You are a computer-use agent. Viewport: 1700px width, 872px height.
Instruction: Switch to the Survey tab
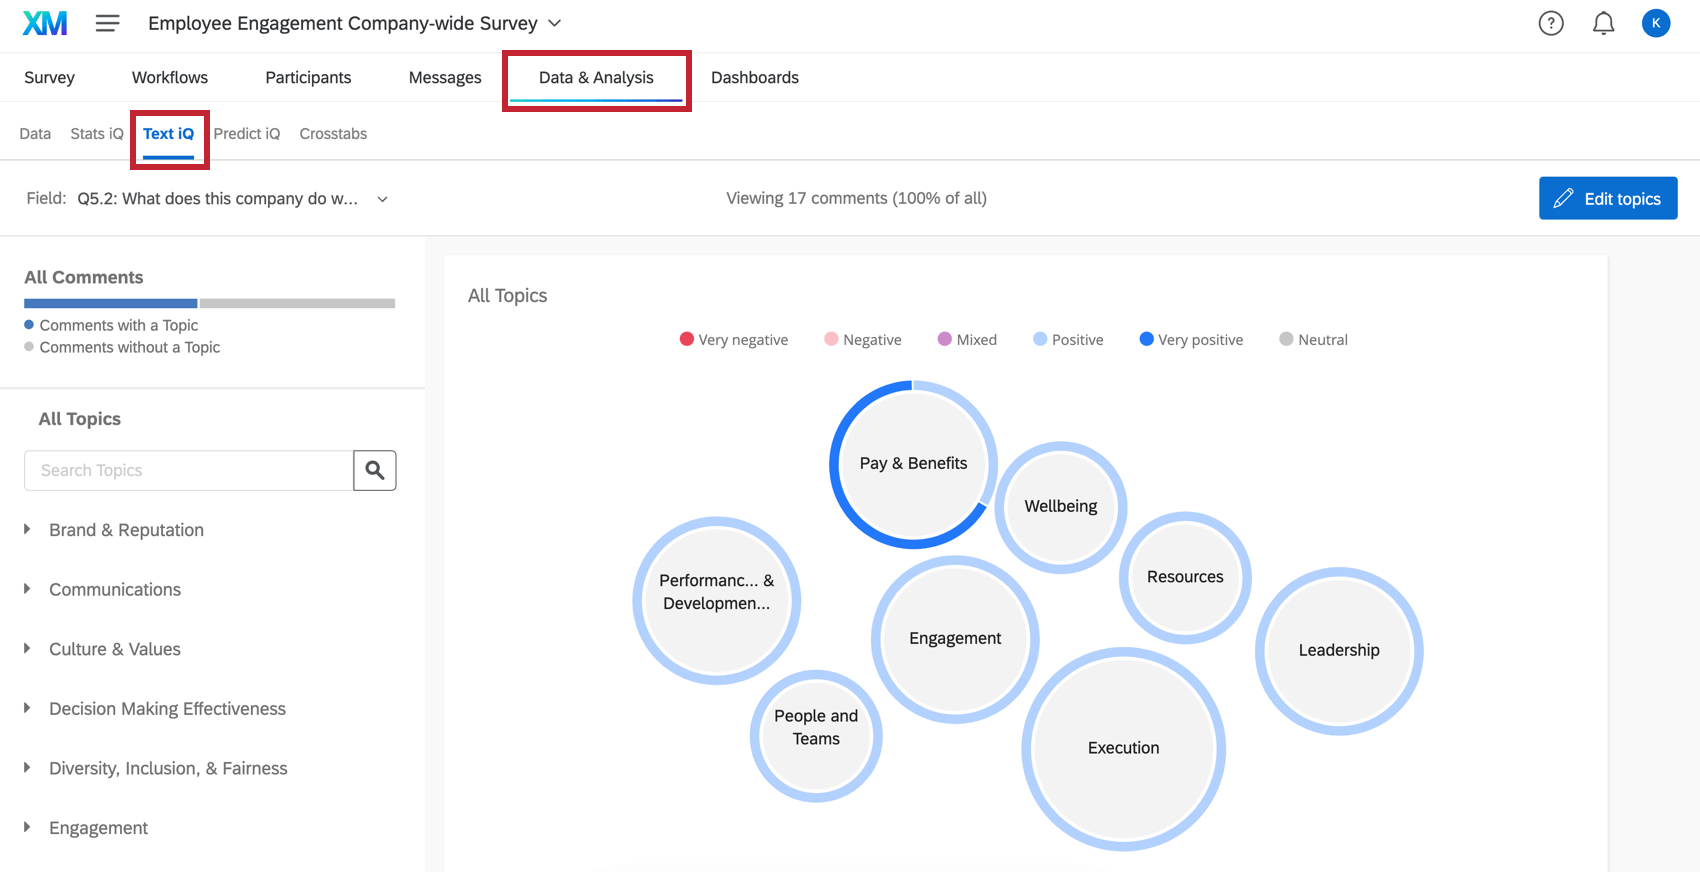tap(49, 77)
